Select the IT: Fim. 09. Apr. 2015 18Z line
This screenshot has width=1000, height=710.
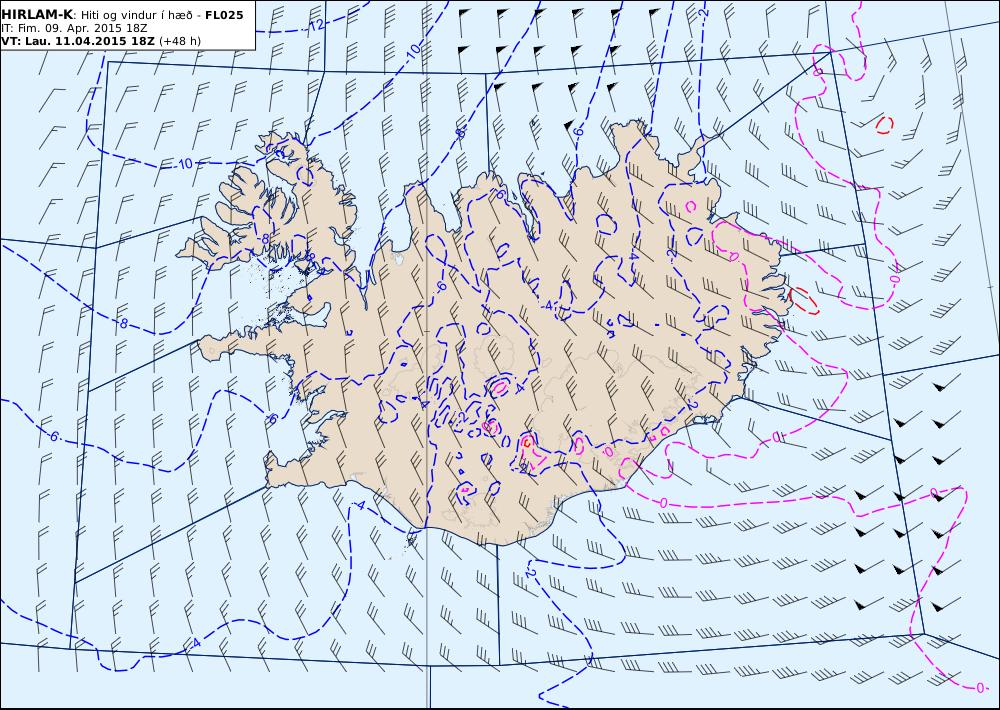[x=73, y=28]
